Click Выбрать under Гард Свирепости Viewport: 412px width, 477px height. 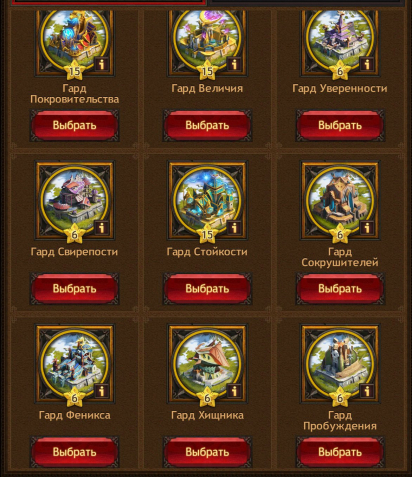click(x=74, y=289)
